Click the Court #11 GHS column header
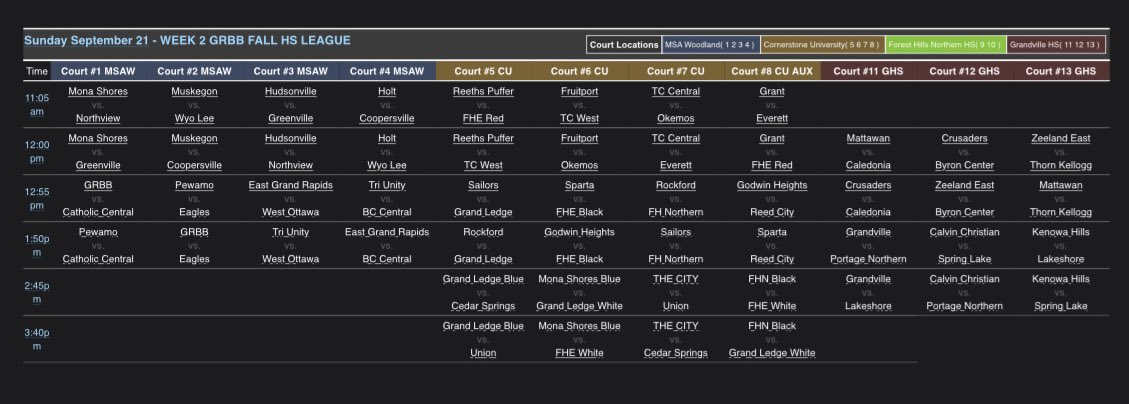 (868, 71)
